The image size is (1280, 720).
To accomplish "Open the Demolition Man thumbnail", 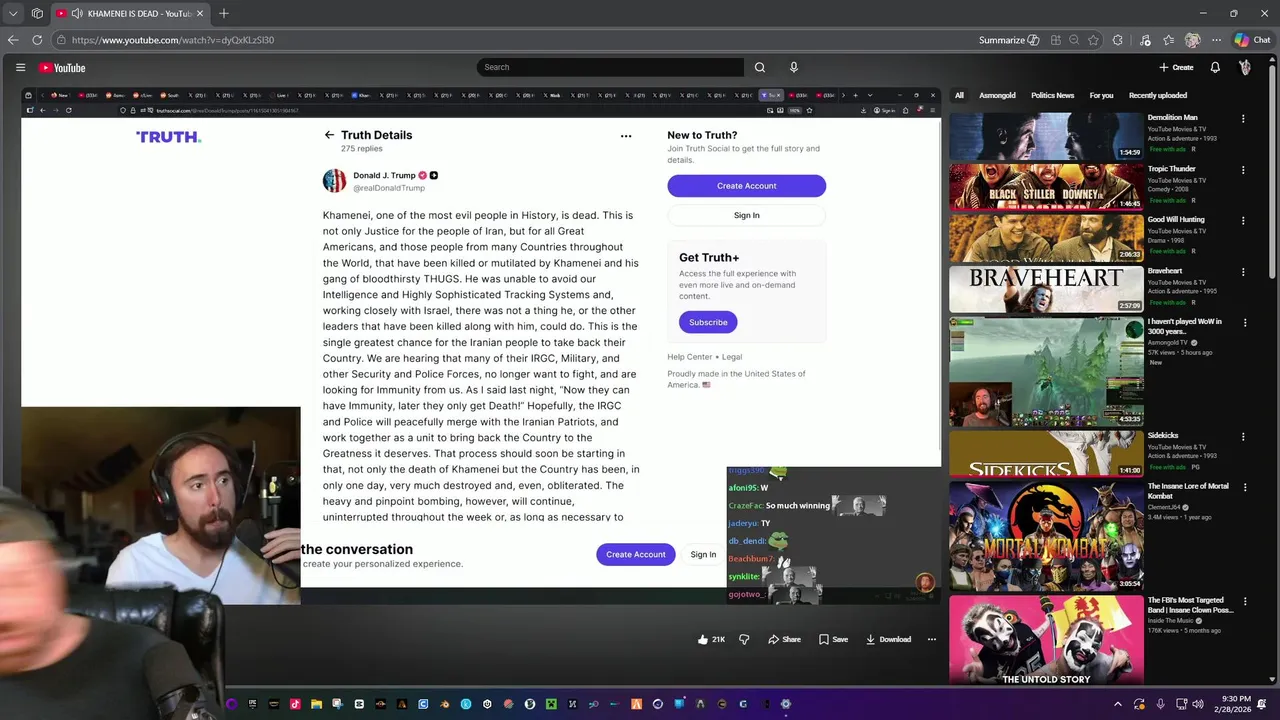I will [1046, 135].
